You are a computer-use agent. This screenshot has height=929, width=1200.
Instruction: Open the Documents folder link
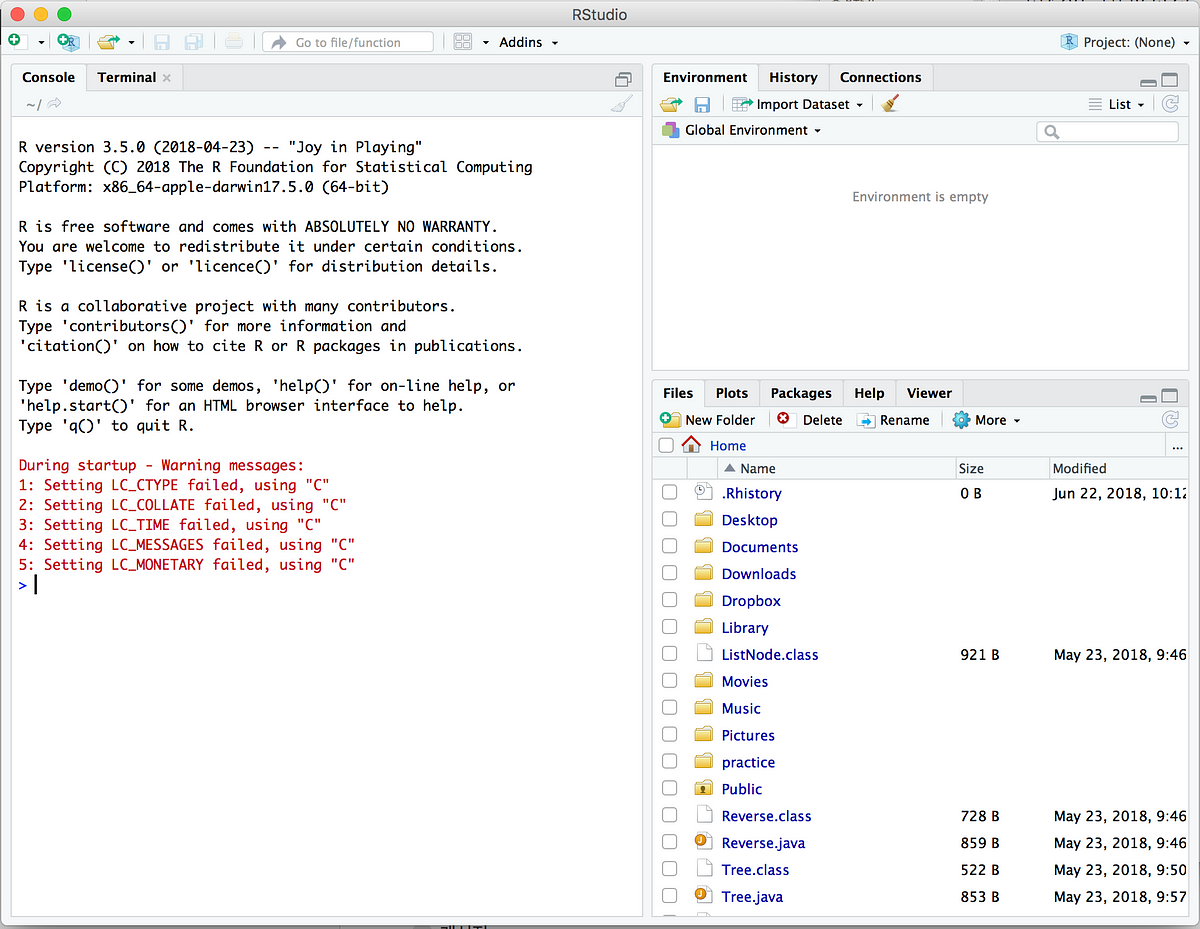(760, 547)
